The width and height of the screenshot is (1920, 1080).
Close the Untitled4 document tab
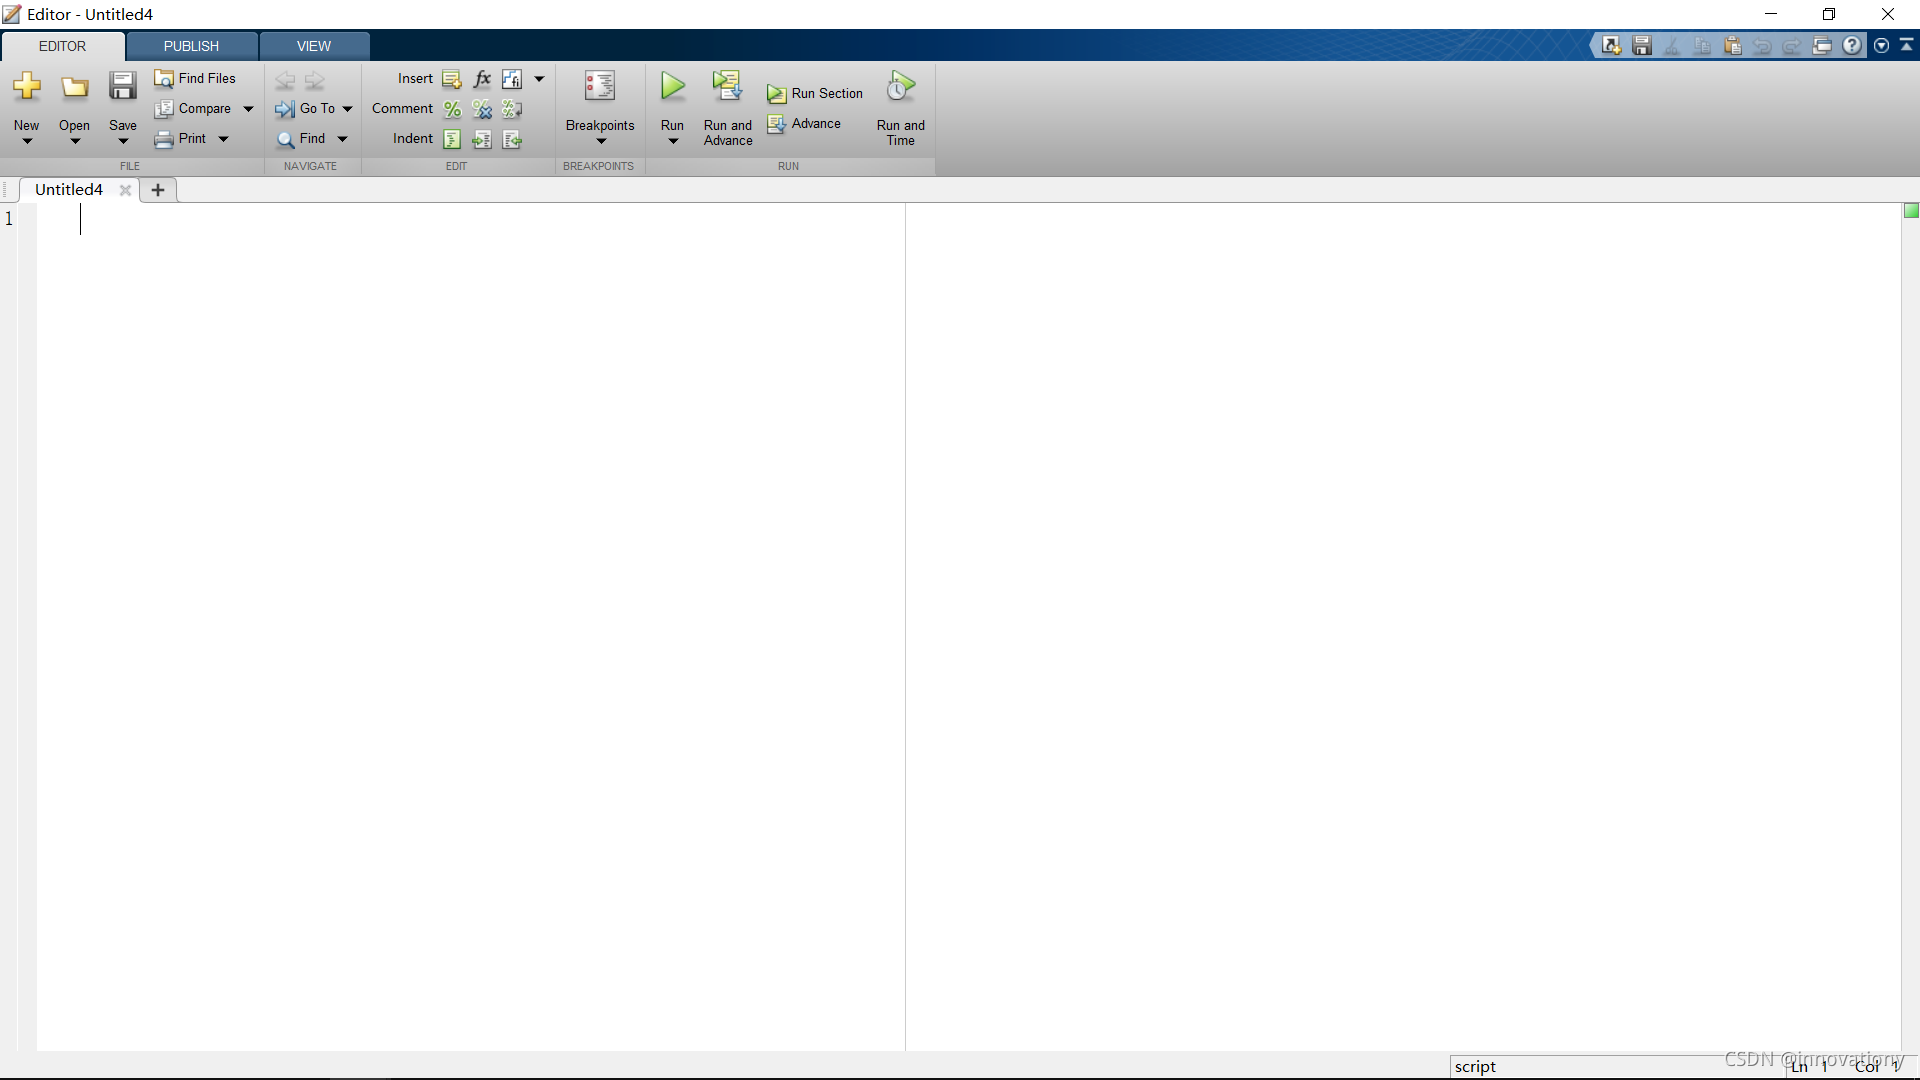point(125,190)
